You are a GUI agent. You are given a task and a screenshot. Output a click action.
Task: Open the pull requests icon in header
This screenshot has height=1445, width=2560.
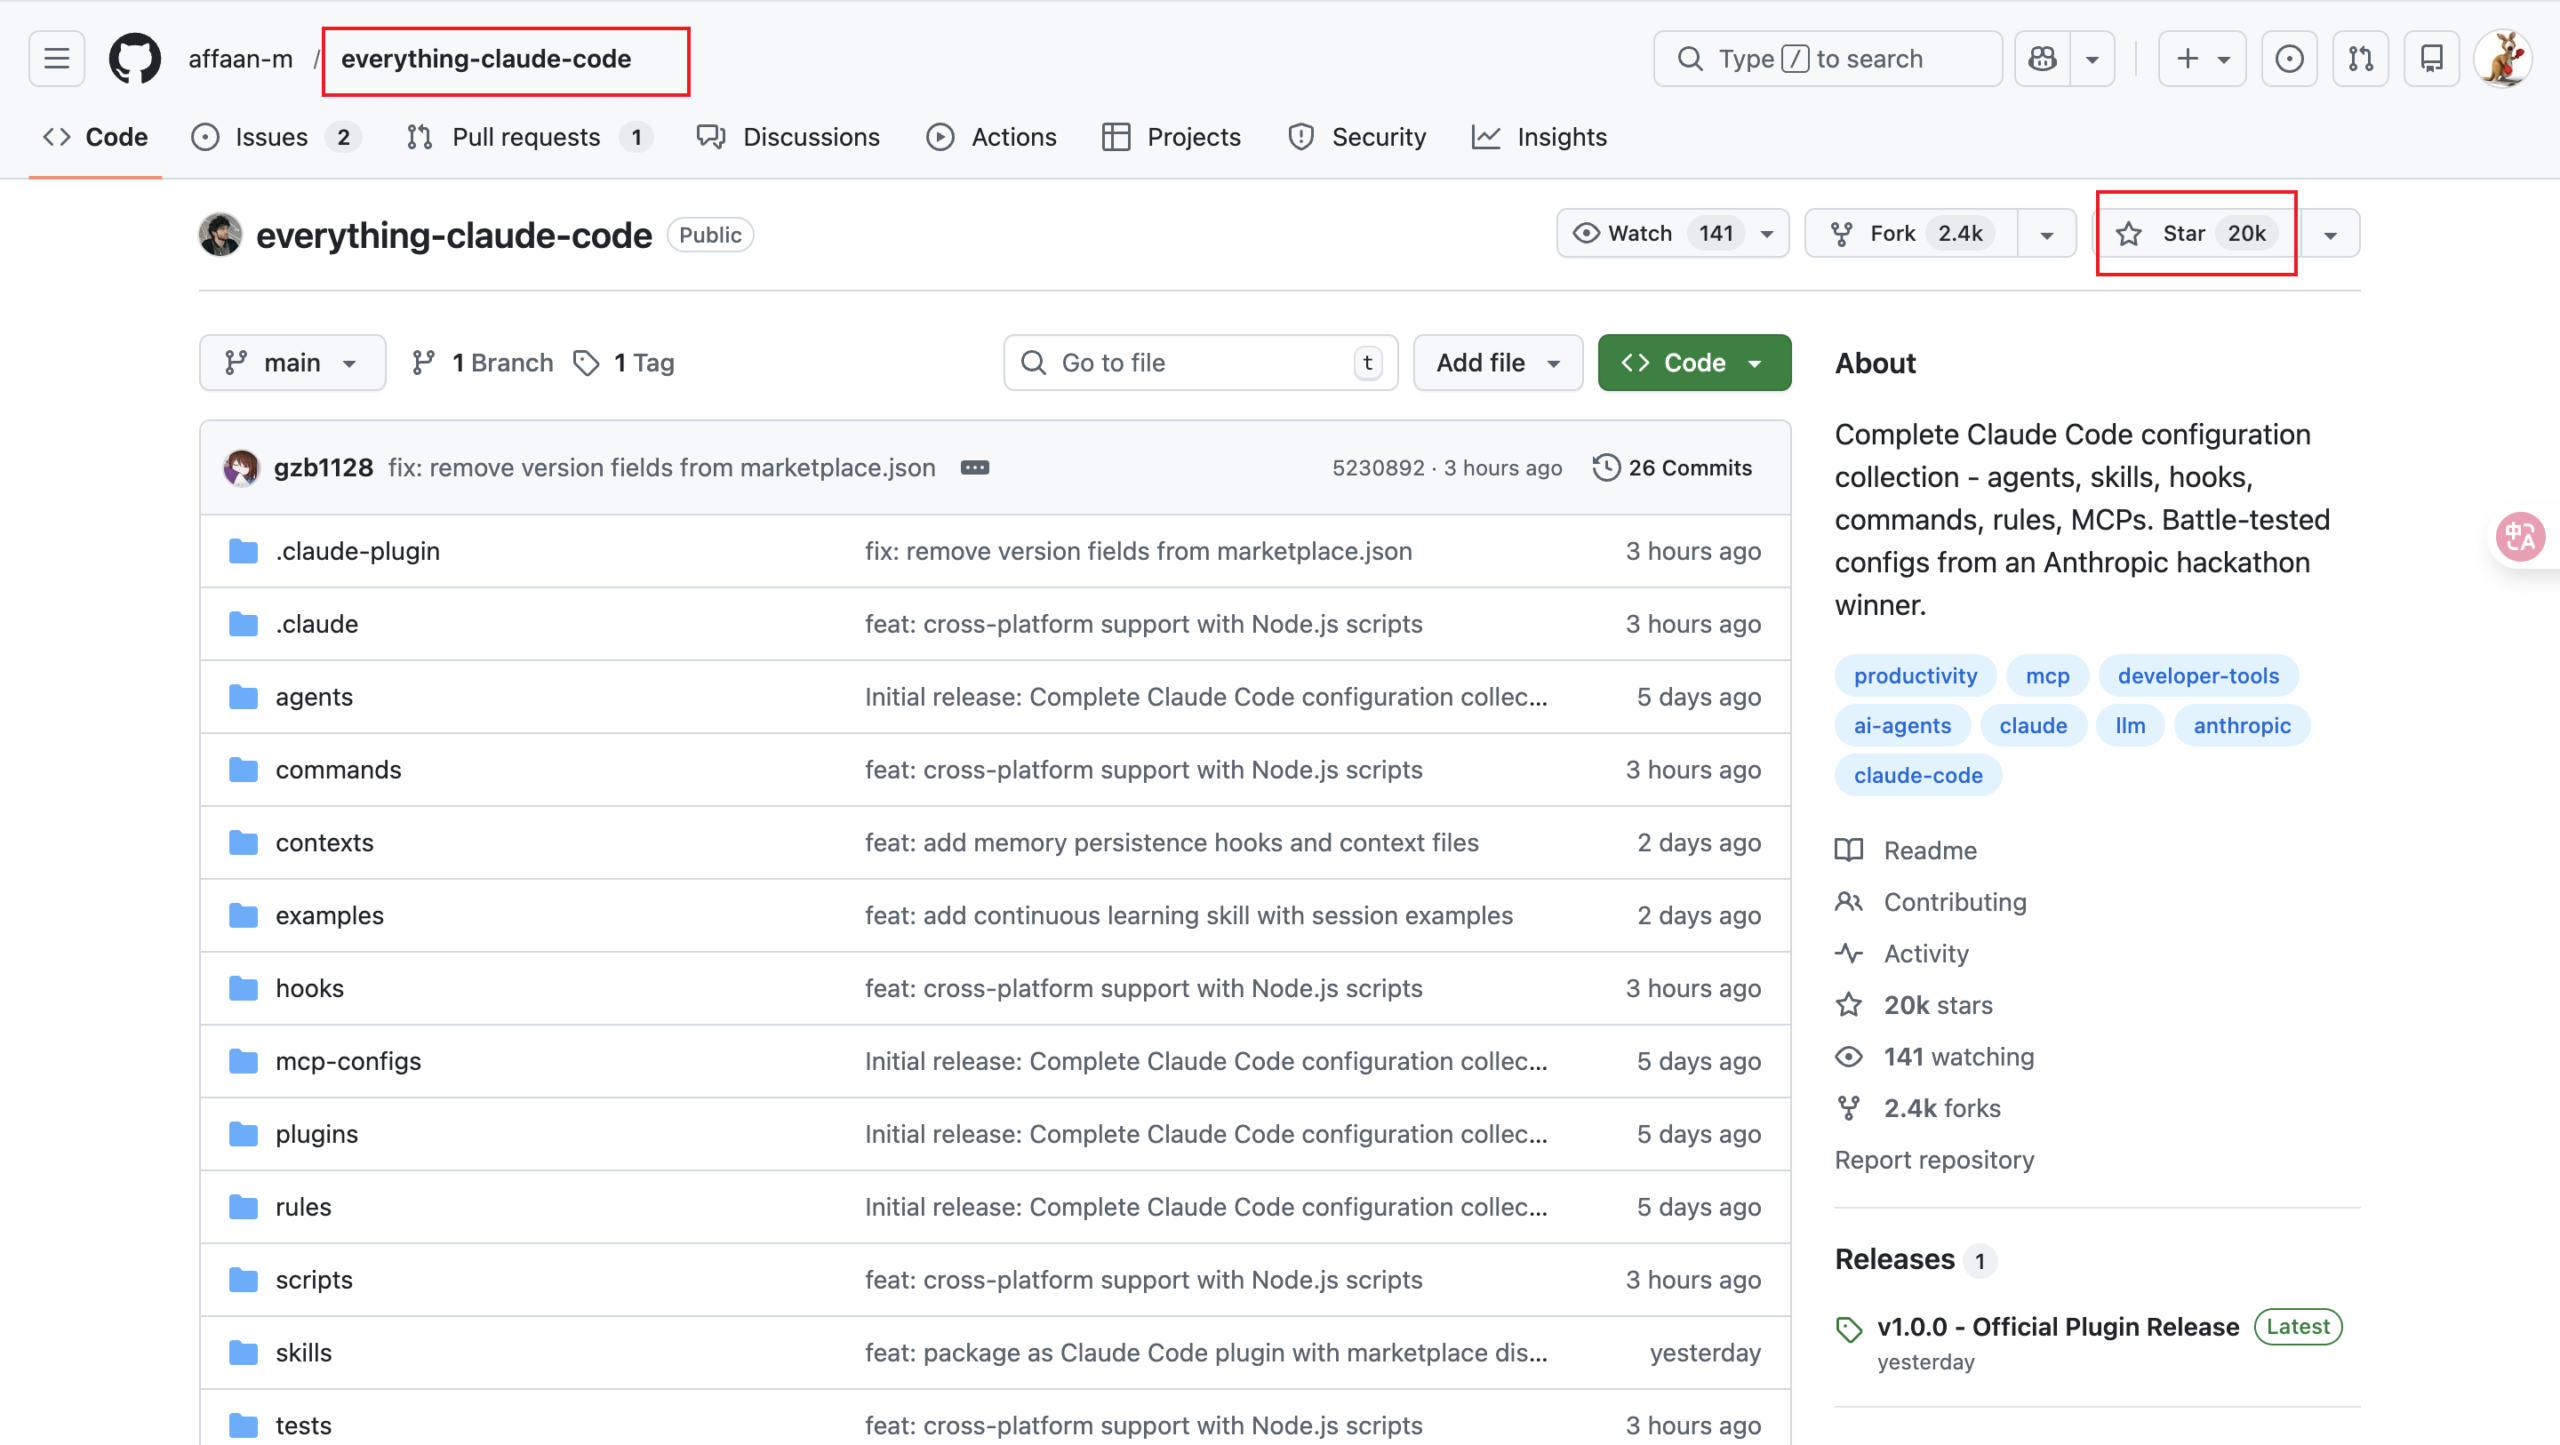pyautogui.click(x=2360, y=59)
